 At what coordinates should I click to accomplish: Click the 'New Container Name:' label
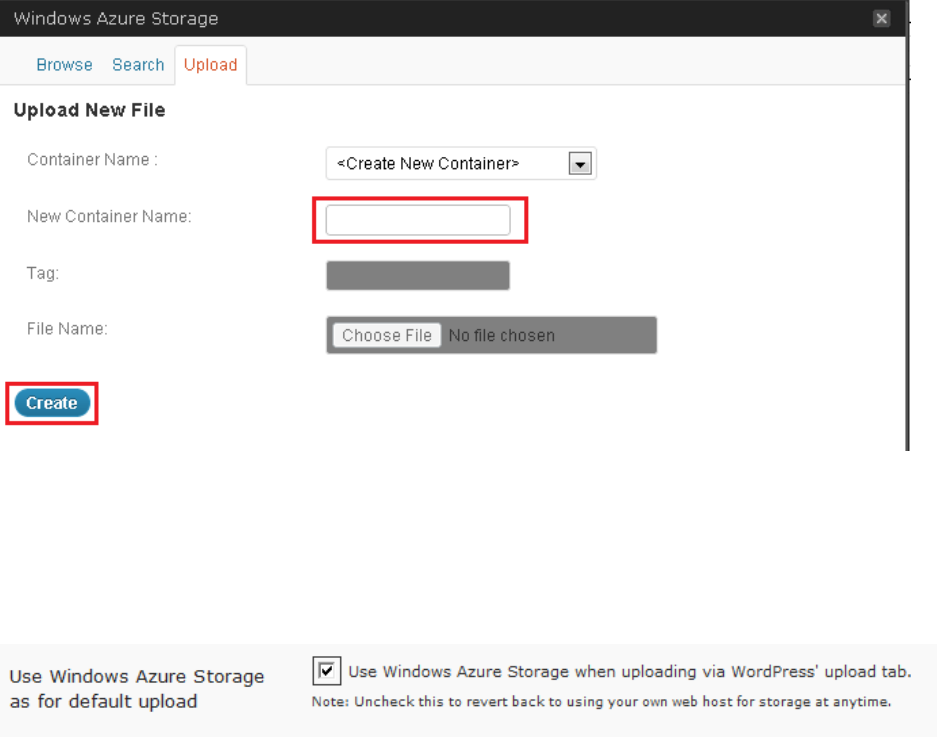click(109, 216)
